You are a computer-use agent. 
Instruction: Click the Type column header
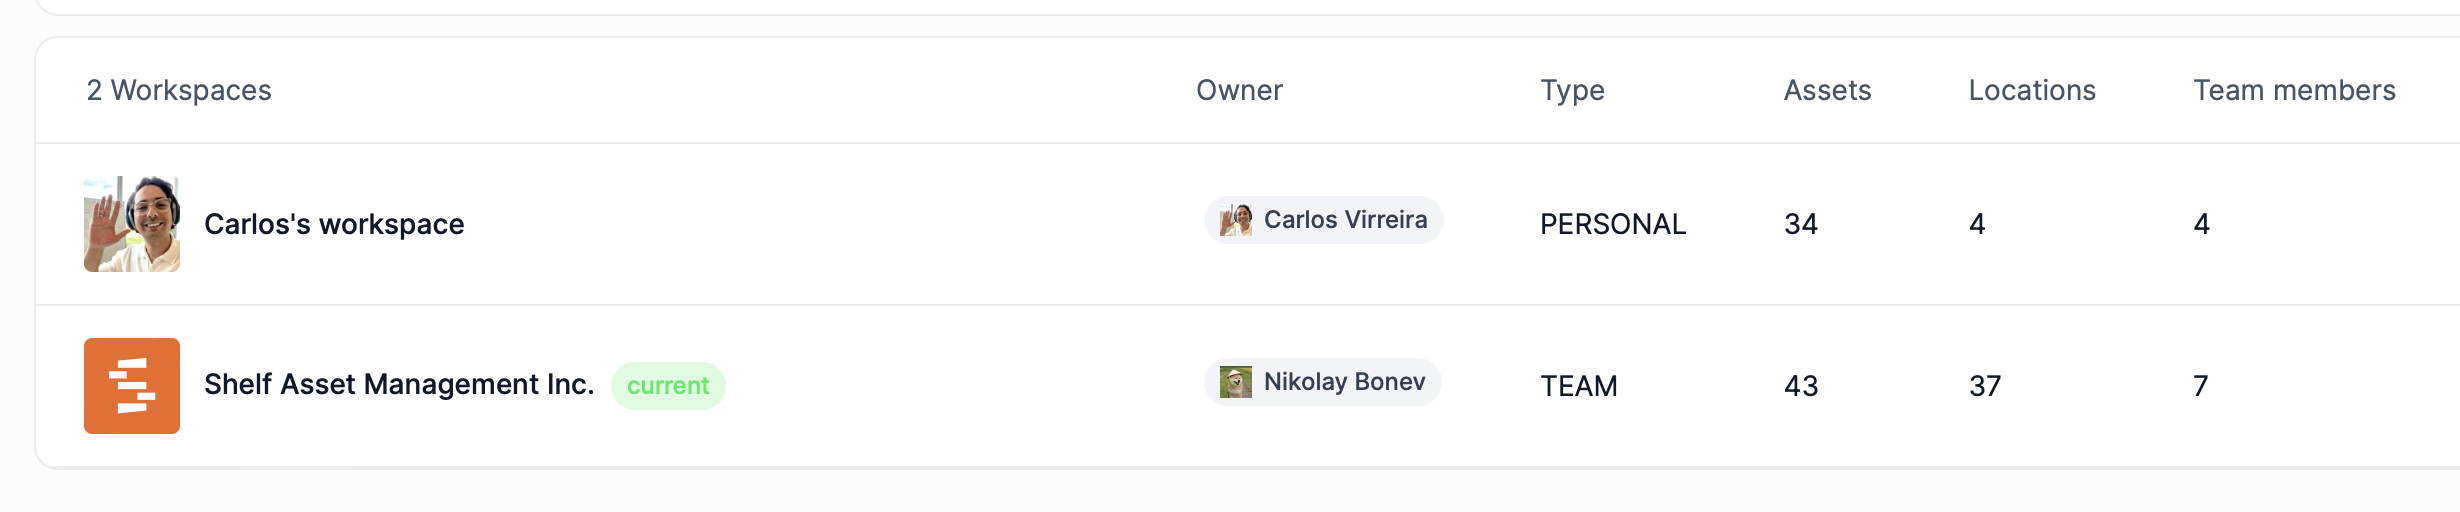[1572, 90]
